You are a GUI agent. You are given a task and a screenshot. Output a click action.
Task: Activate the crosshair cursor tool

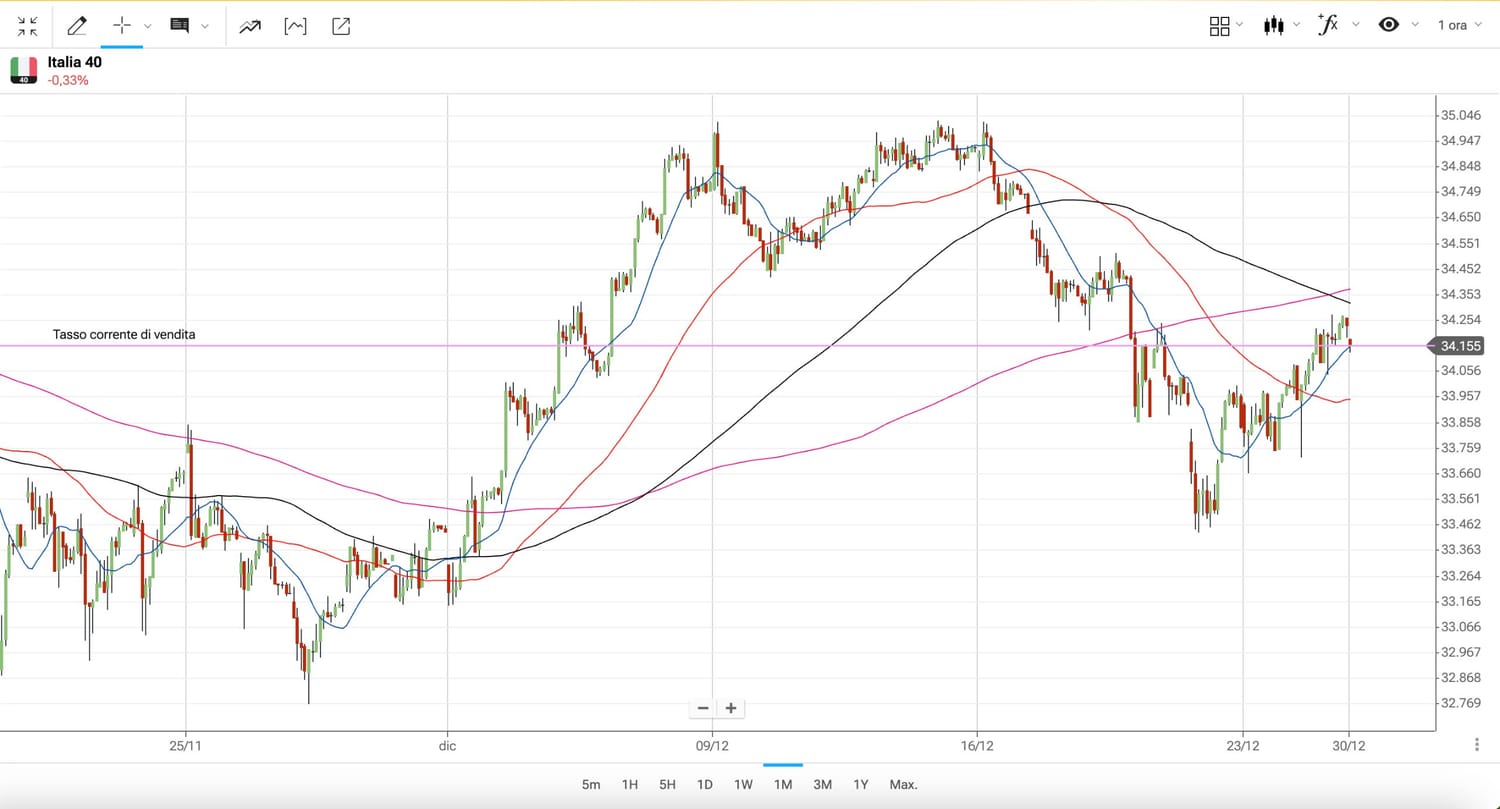point(122,26)
